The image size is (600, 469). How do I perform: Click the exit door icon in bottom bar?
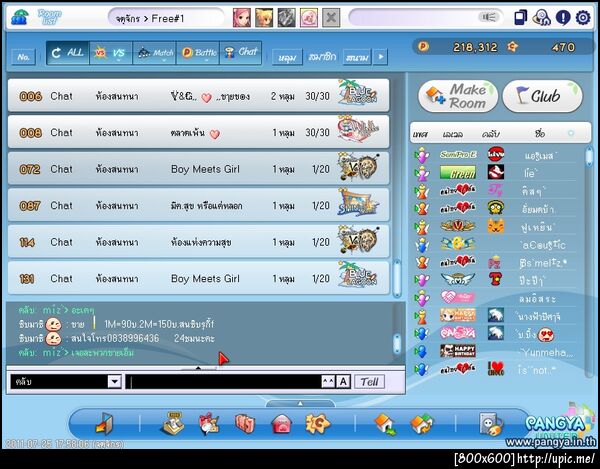(104, 424)
